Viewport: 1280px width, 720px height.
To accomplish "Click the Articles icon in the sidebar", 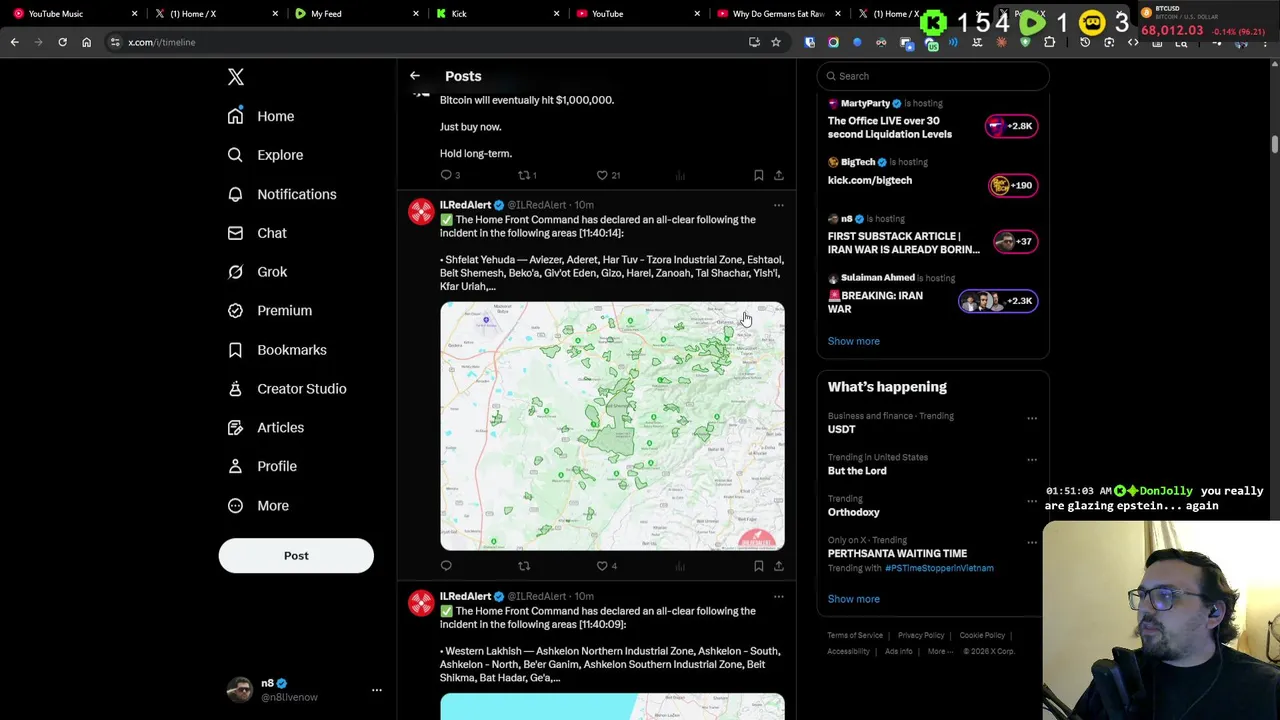I will (x=235, y=427).
